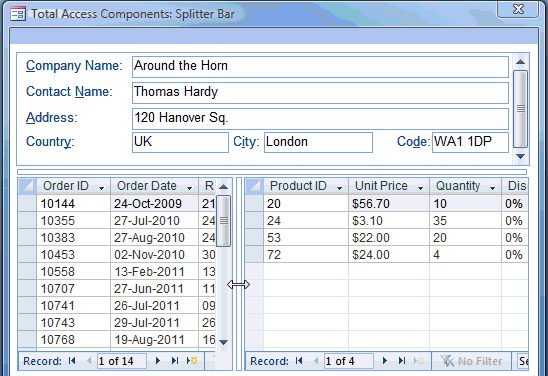Click the City field containing London
This screenshot has height=376, width=548.
pos(318,142)
